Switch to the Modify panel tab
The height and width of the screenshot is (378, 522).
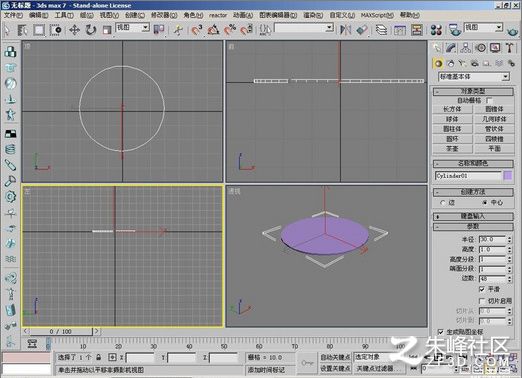pyautogui.click(x=451, y=48)
